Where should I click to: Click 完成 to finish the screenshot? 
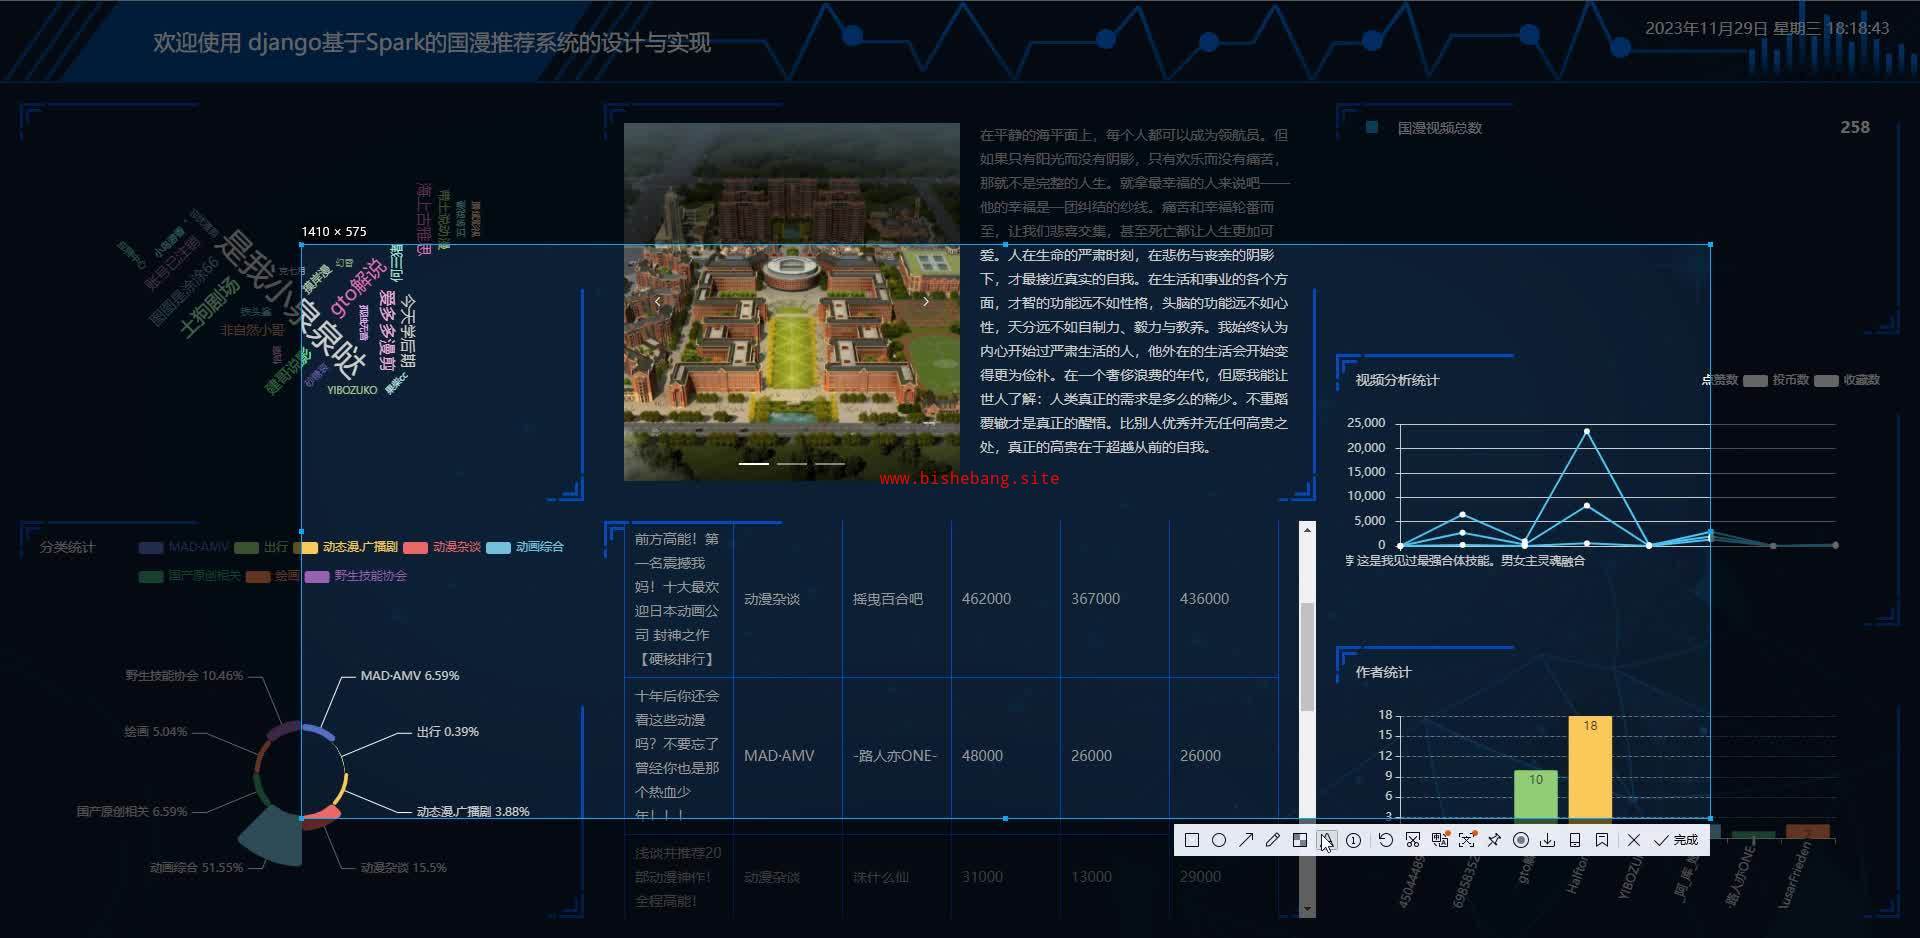(1676, 841)
